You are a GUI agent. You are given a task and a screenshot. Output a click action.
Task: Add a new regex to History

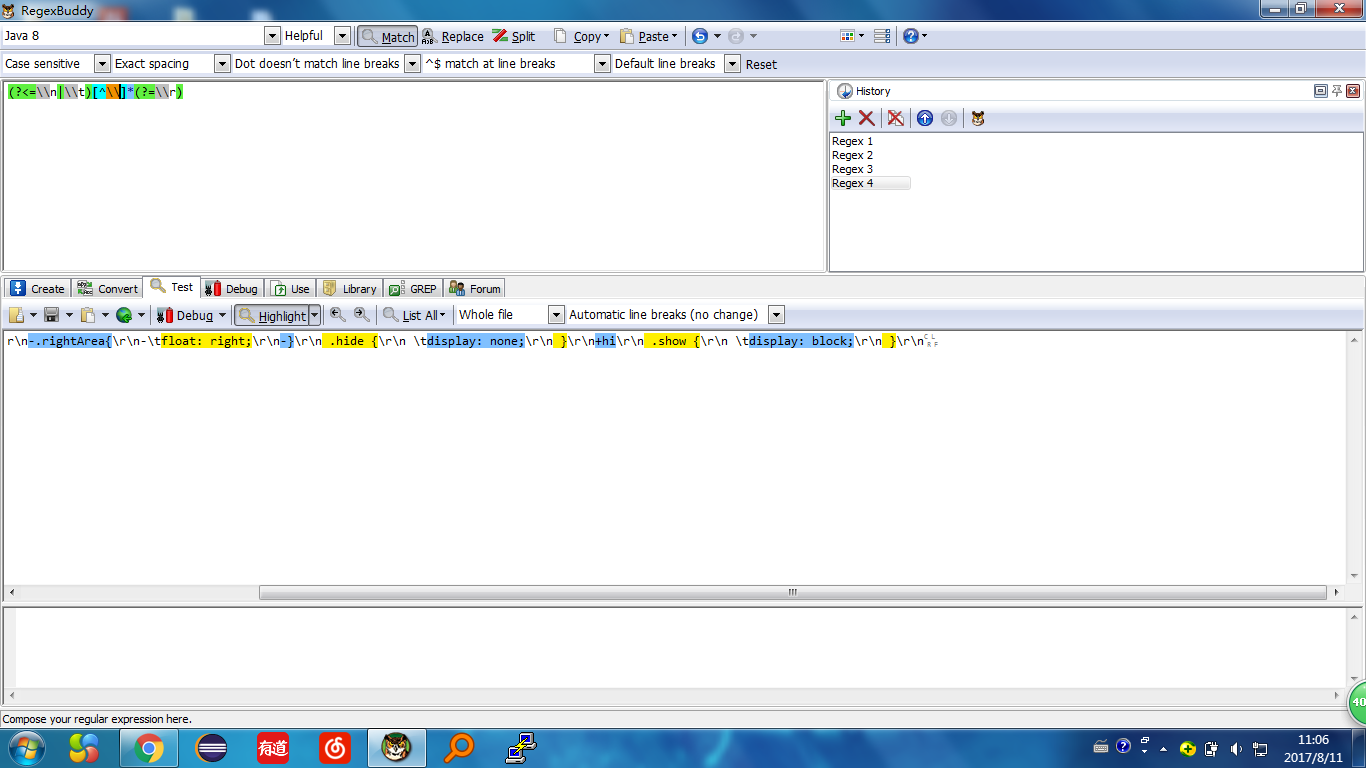pyautogui.click(x=843, y=118)
